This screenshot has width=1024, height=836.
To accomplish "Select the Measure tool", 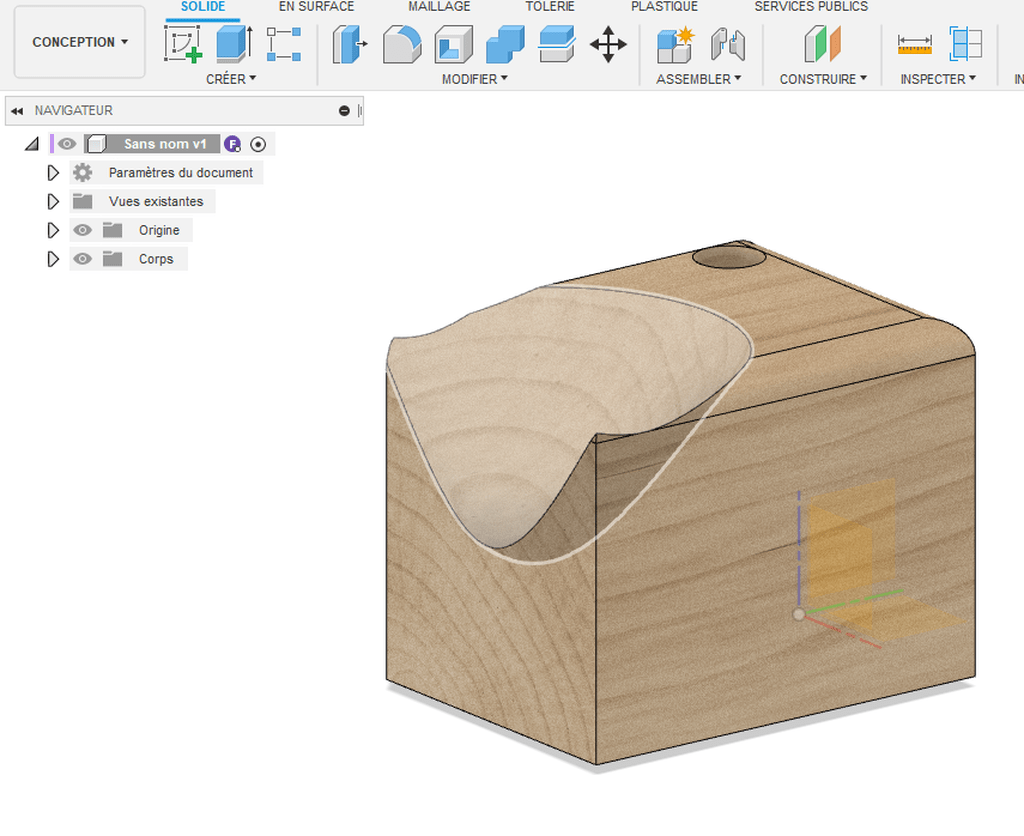I will (x=914, y=44).
